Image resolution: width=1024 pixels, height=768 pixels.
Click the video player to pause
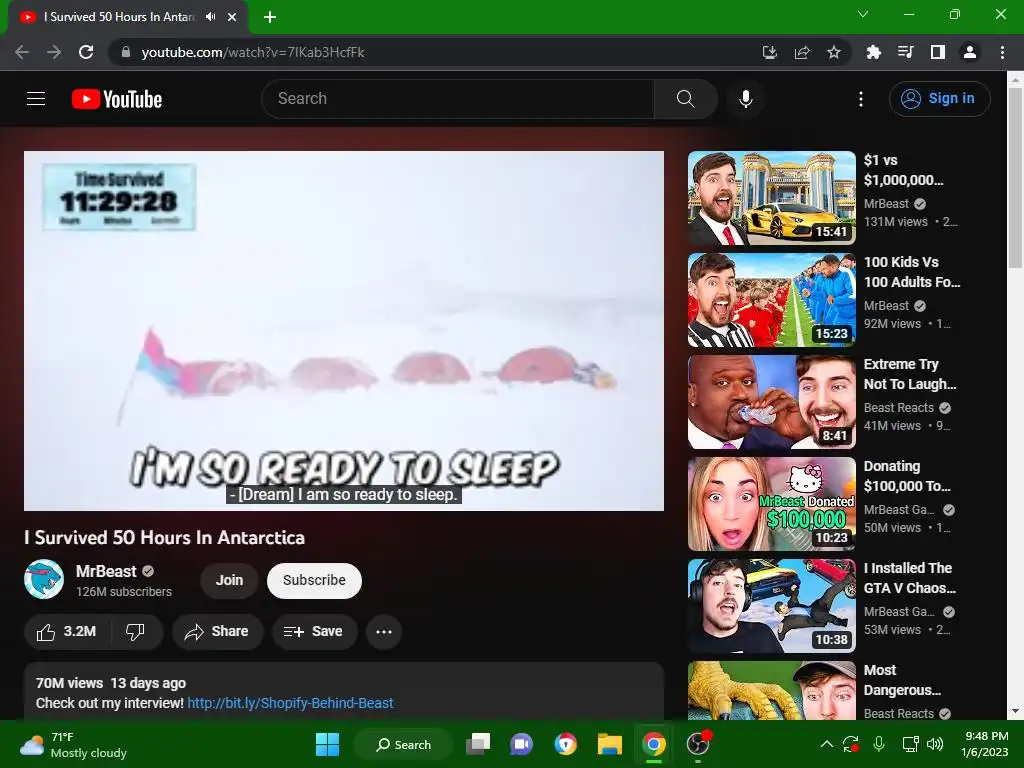pyautogui.click(x=344, y=330)
